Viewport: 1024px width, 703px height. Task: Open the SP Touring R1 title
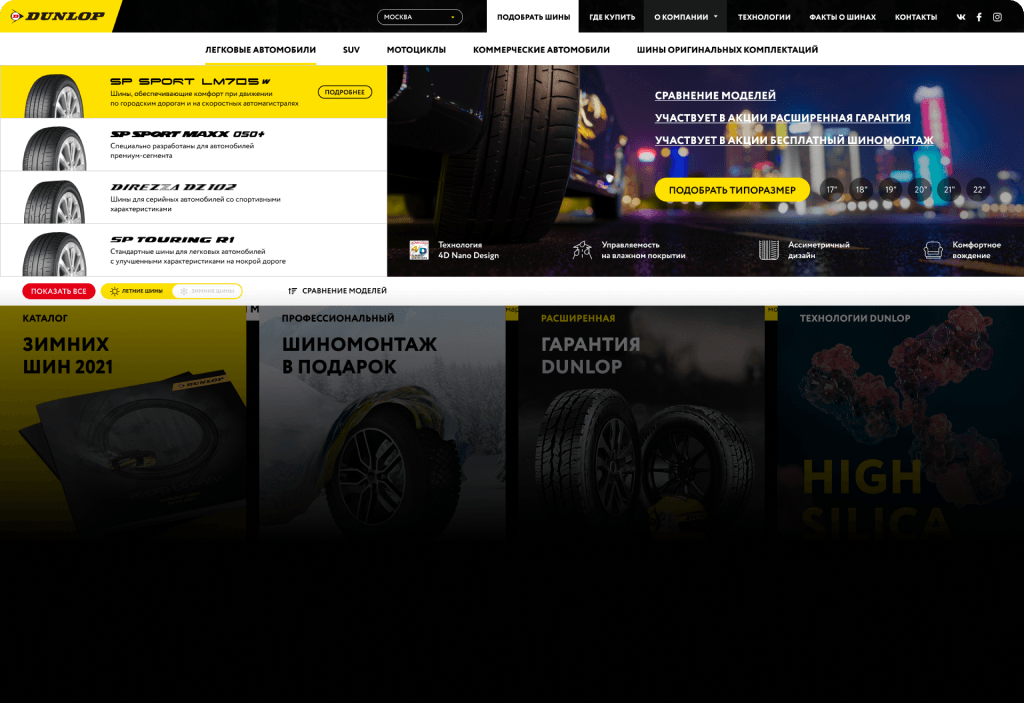[x=172, y=240]
